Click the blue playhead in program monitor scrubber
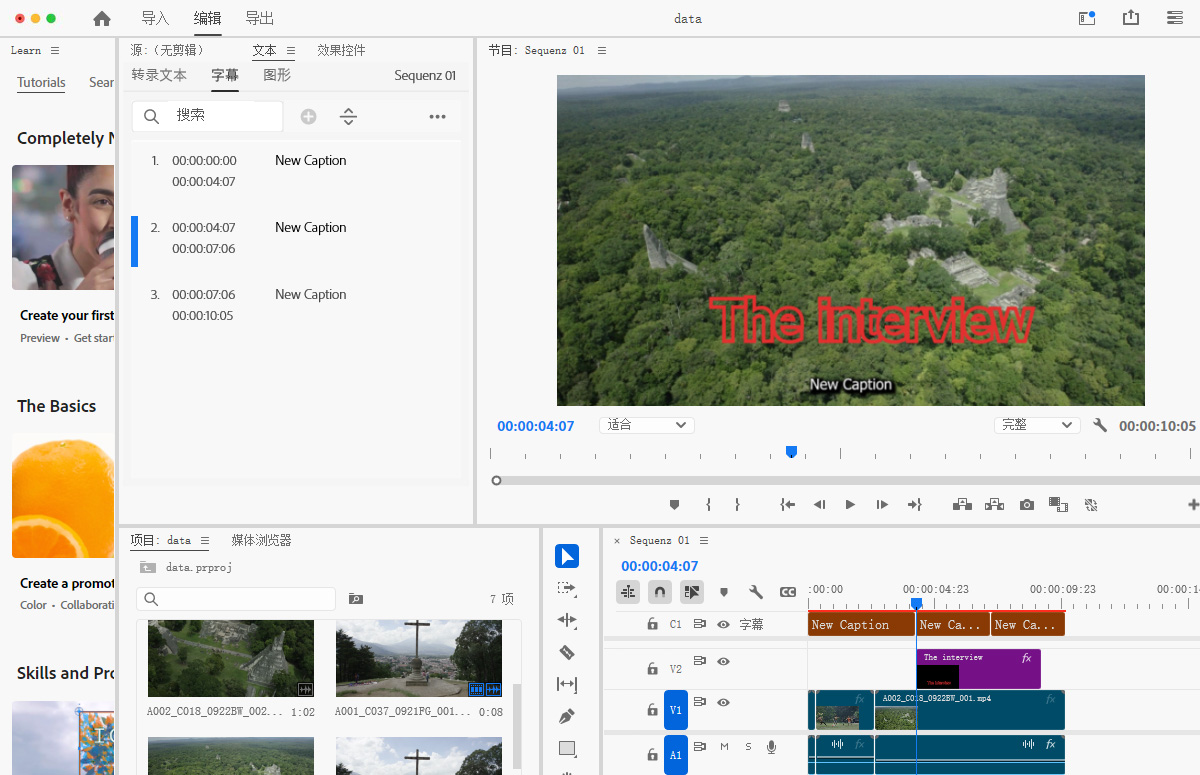 (x=791, y=452)
